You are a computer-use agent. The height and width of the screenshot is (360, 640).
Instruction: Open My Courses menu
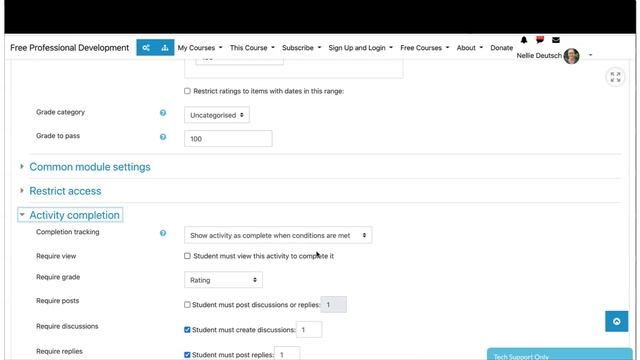tap(200, 48)
